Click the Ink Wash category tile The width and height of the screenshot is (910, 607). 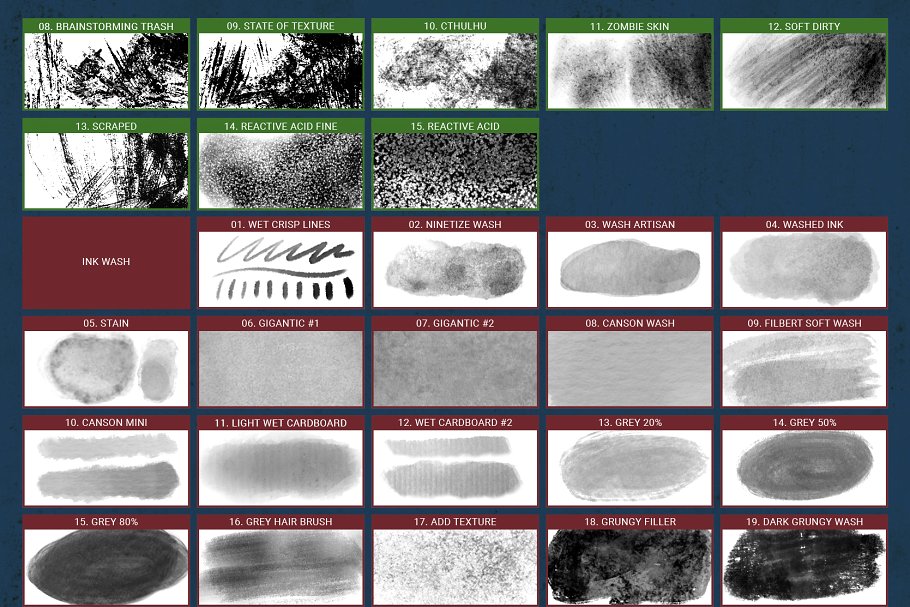tap(106, 262)
